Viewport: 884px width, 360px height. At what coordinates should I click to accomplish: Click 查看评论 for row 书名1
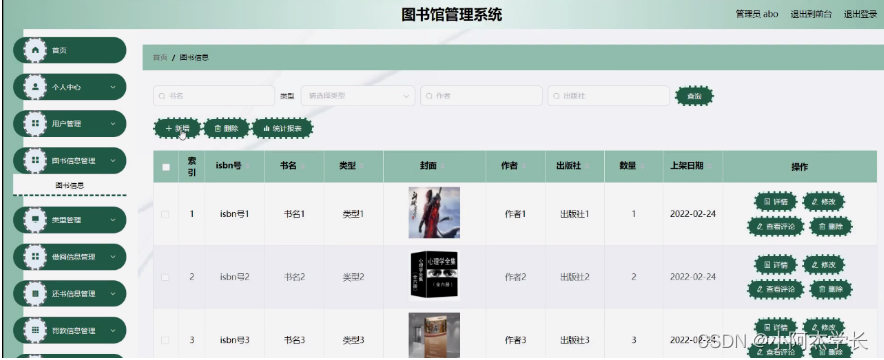click(x=776, y=226)
